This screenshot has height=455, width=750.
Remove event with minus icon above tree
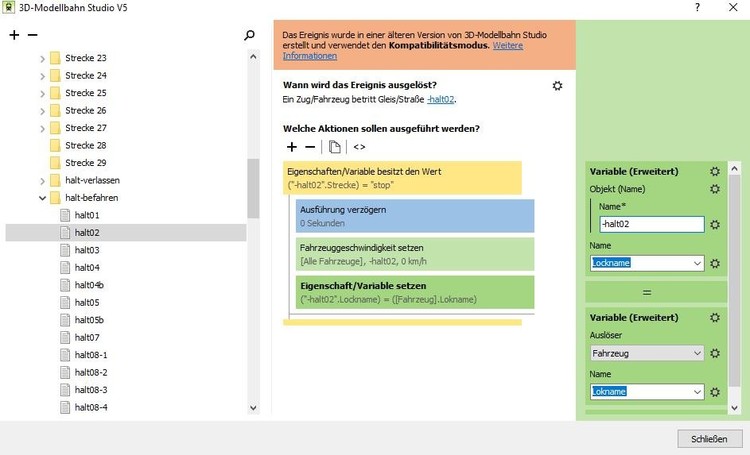32,35
